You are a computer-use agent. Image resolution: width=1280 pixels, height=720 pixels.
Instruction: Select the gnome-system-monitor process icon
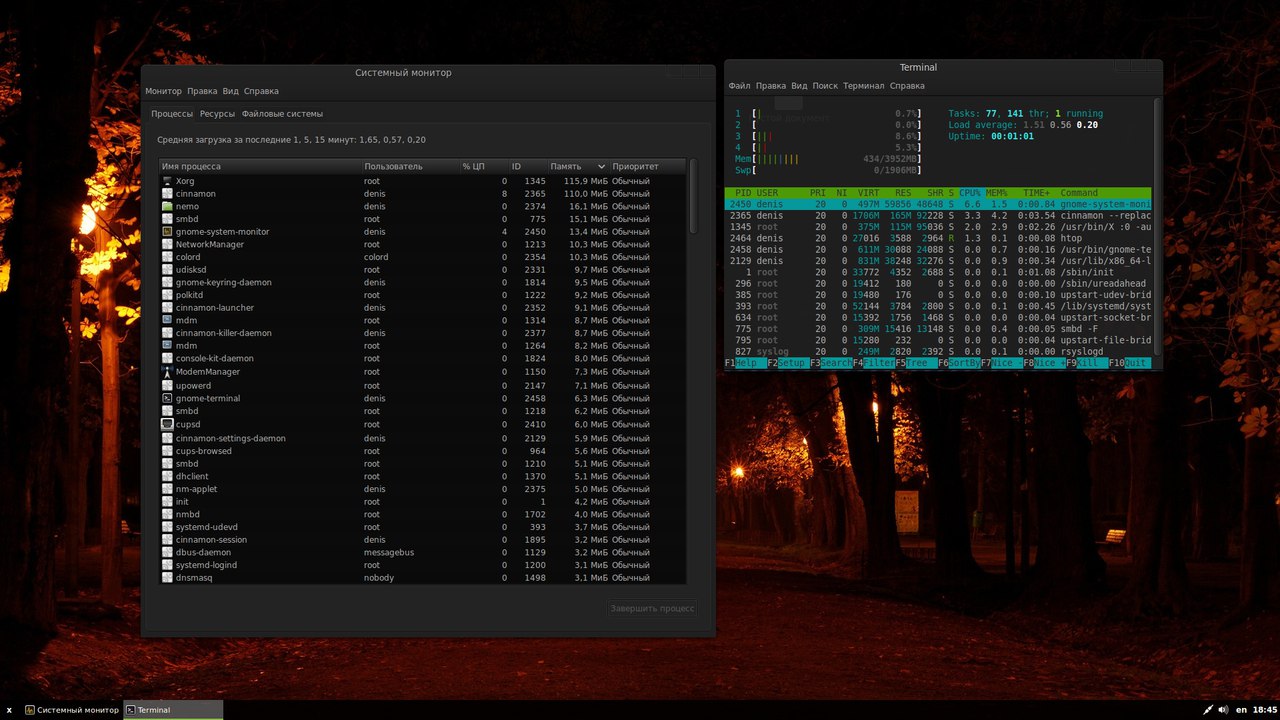[167, 232]
